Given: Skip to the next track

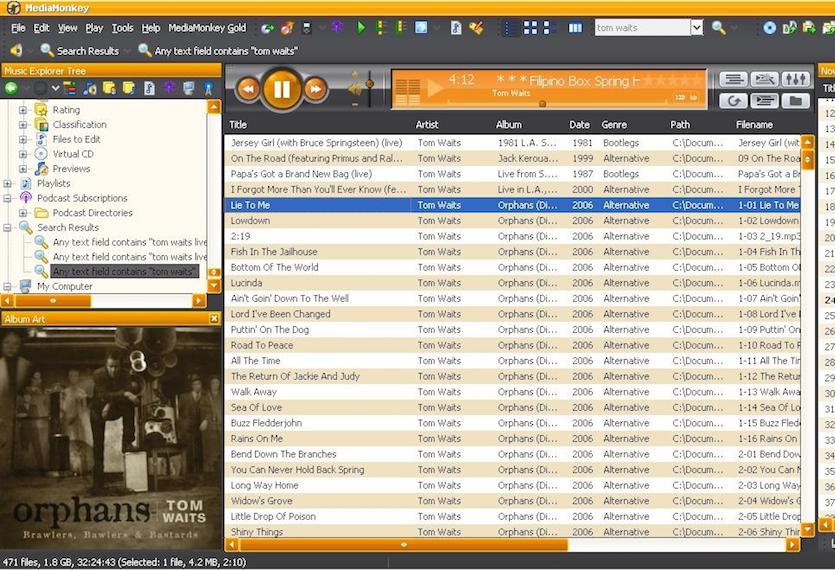Looking at the screenshot, I should pos(315,90).
